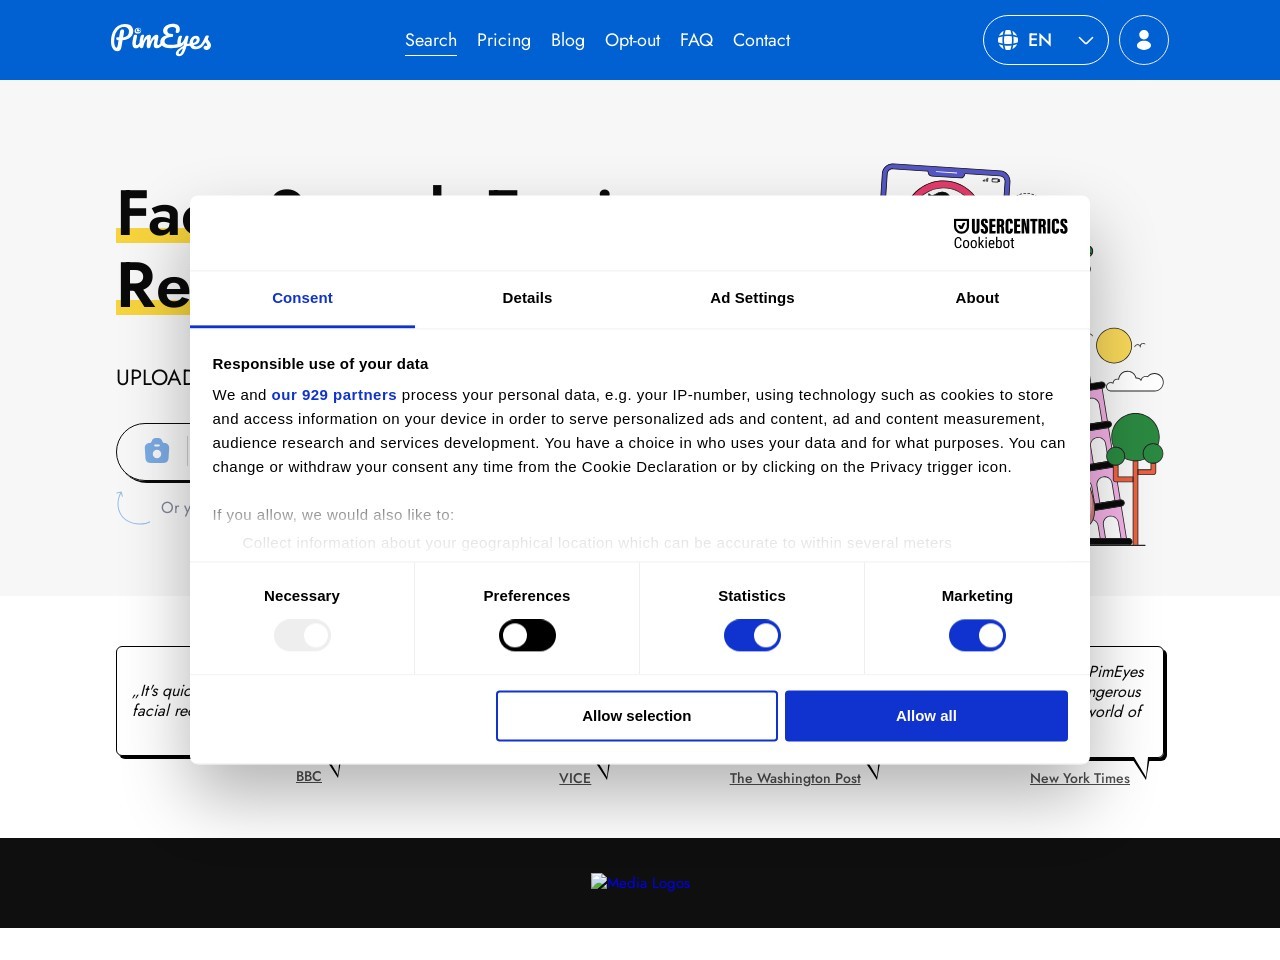Open the Pricing page
Image resolution: width=1280 pixels, height=960 pixels.
point(504,40)
